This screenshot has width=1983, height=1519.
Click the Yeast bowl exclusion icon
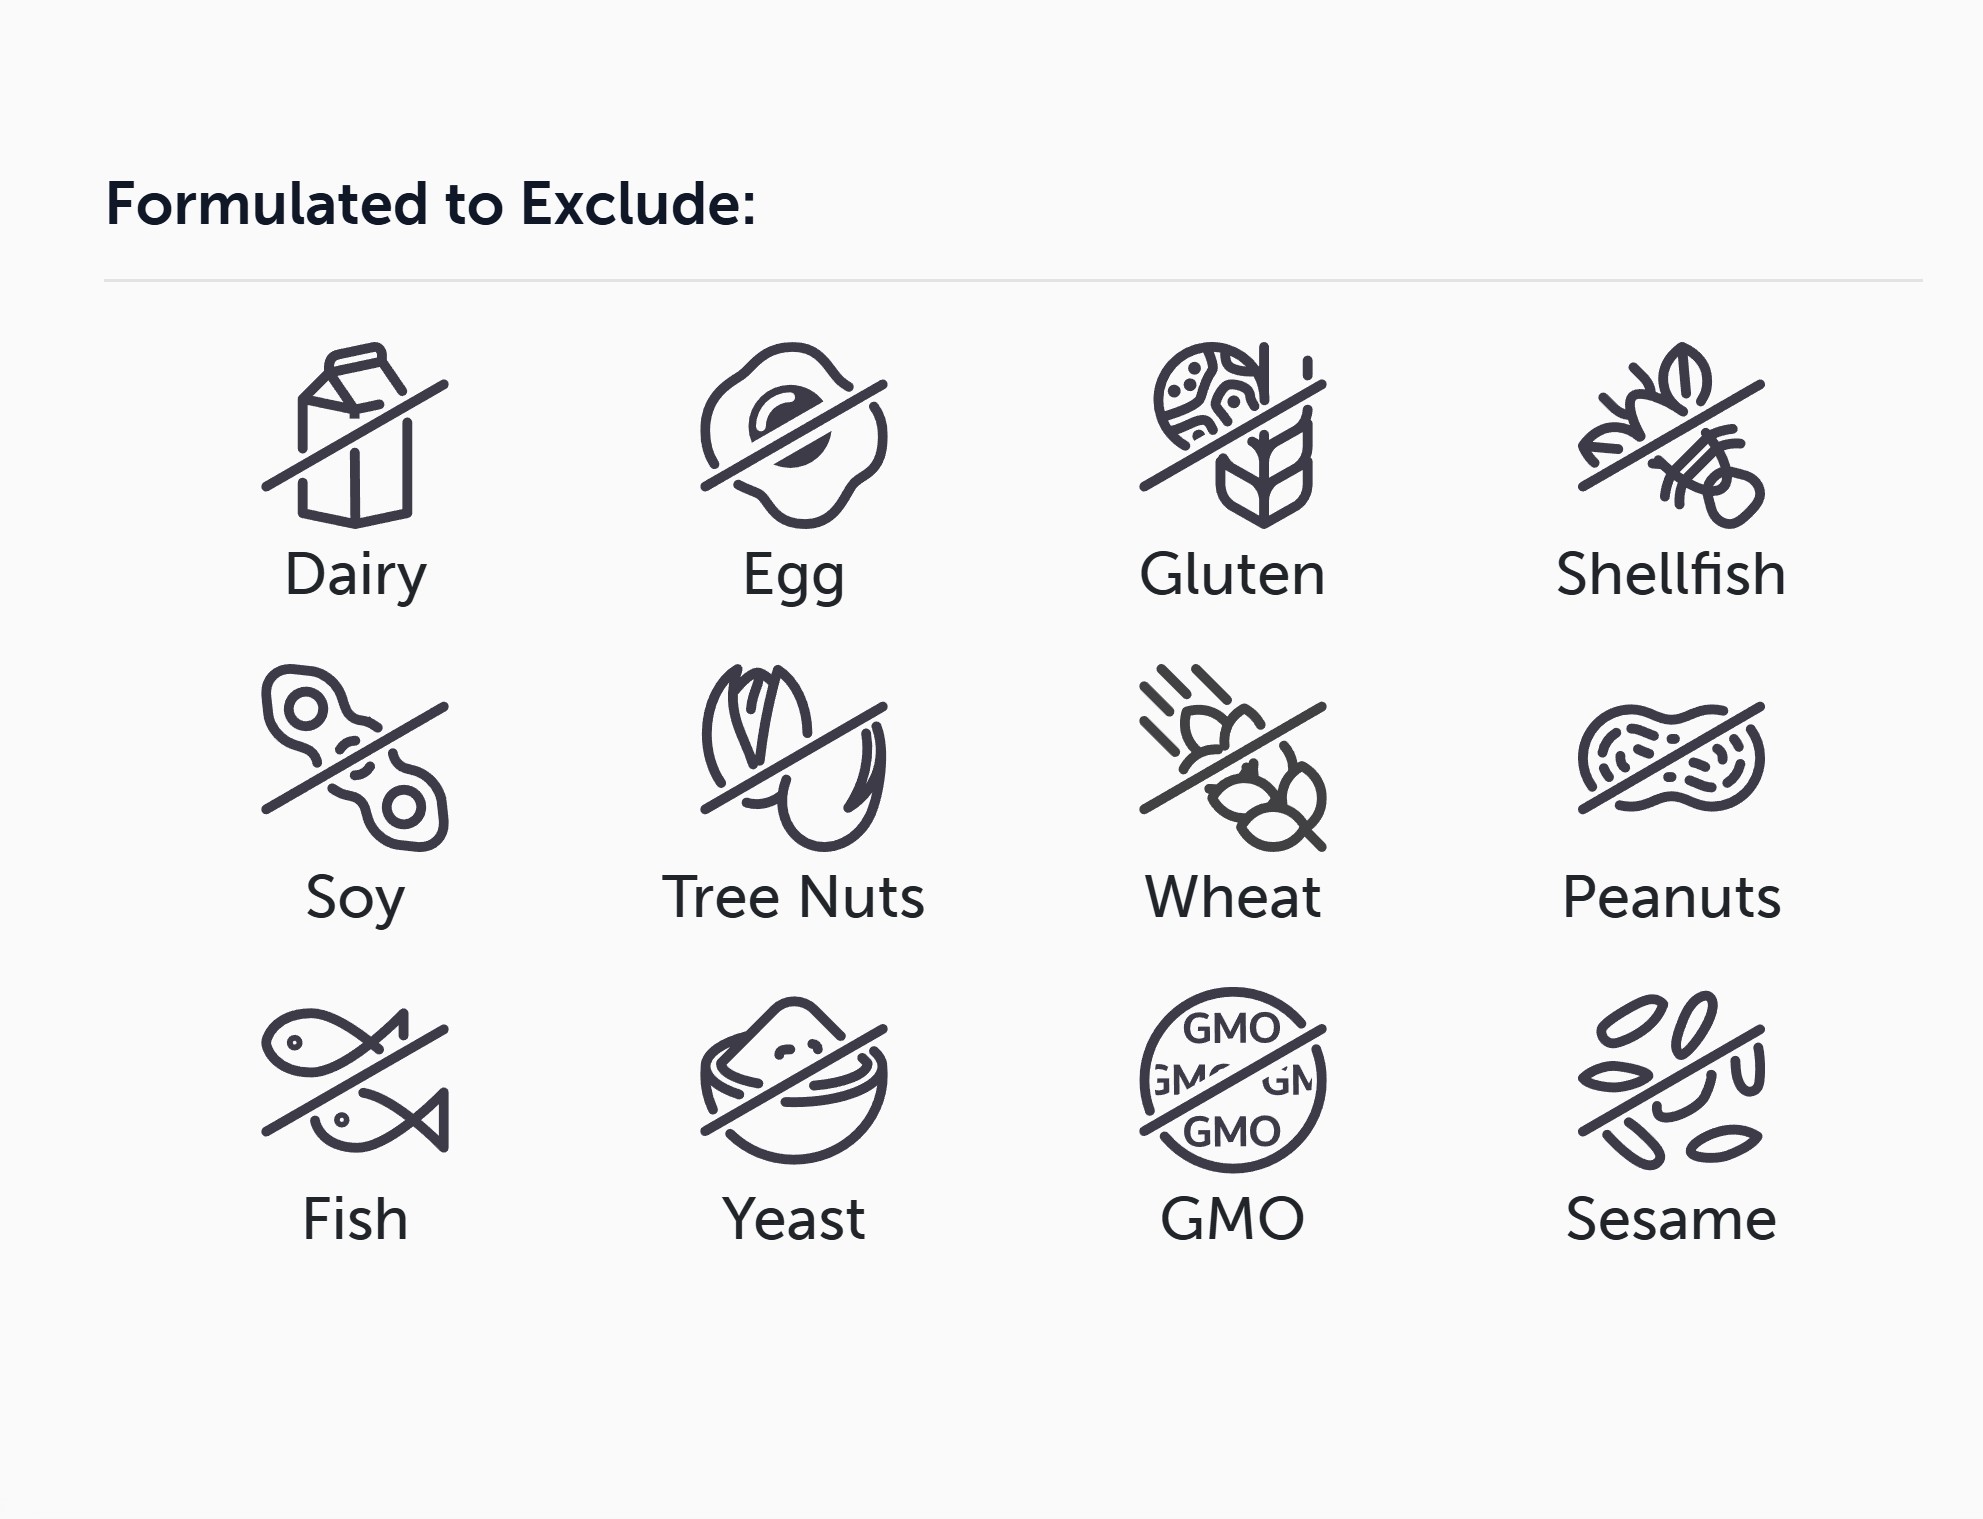pyautogui.click(x=794, y=1080)
